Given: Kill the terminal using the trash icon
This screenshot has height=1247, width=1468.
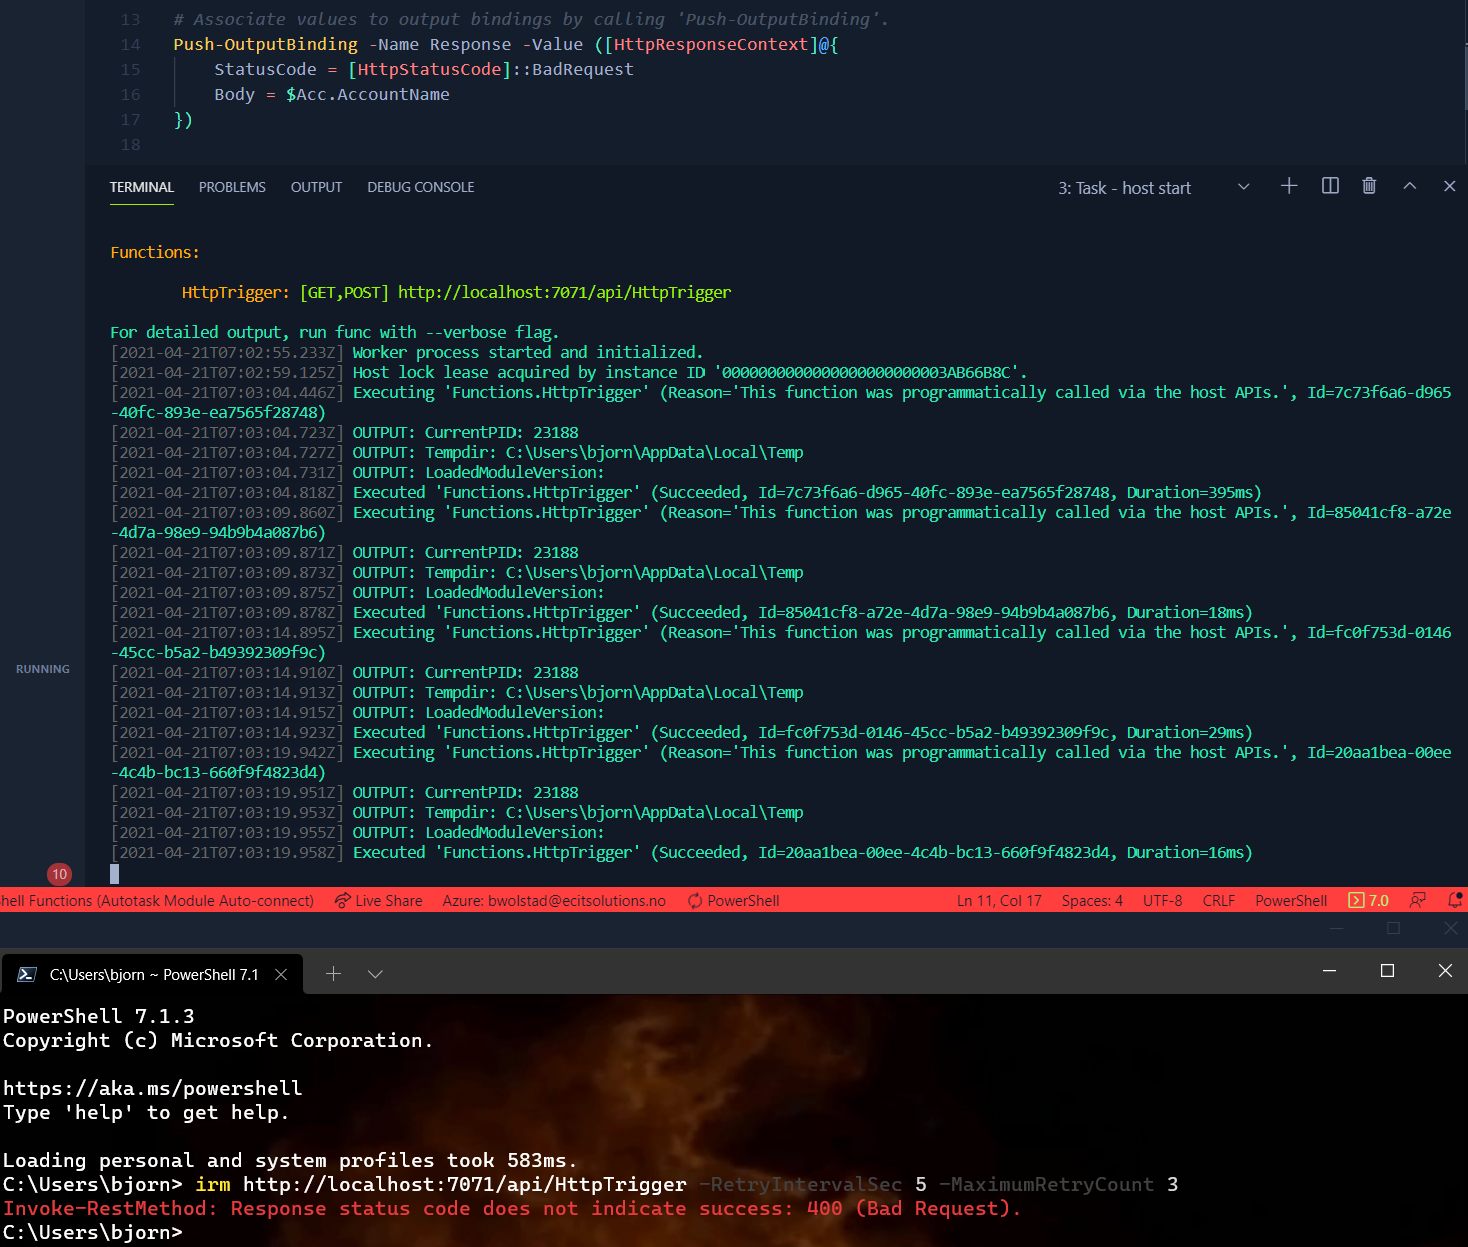Looking at the screenshot, I should [1369, 186].
